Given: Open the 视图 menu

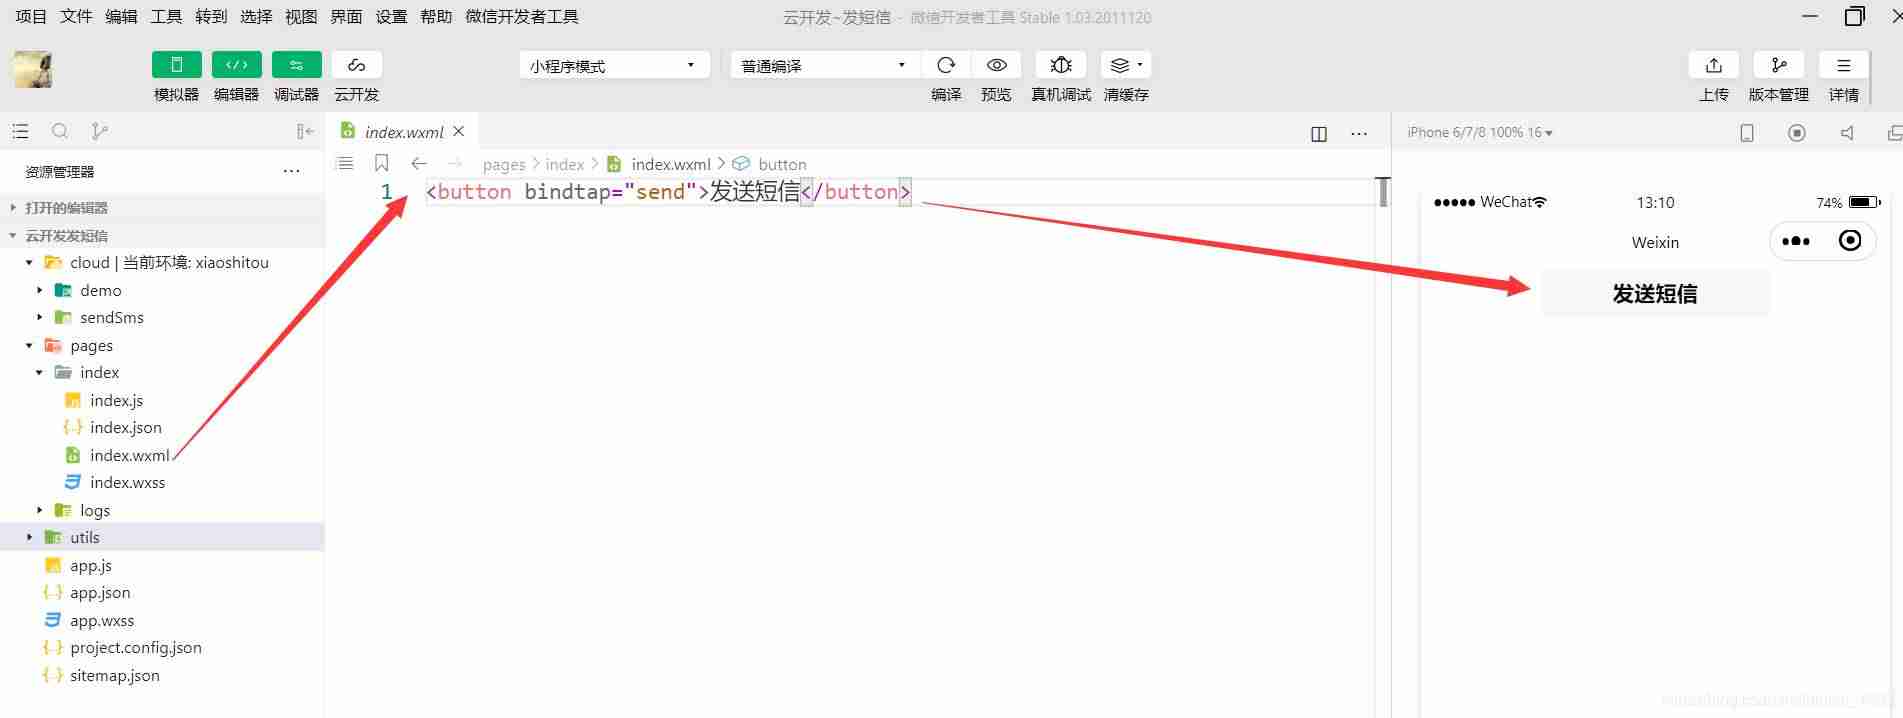Looking at the screenshot, I should coord(301,17).
